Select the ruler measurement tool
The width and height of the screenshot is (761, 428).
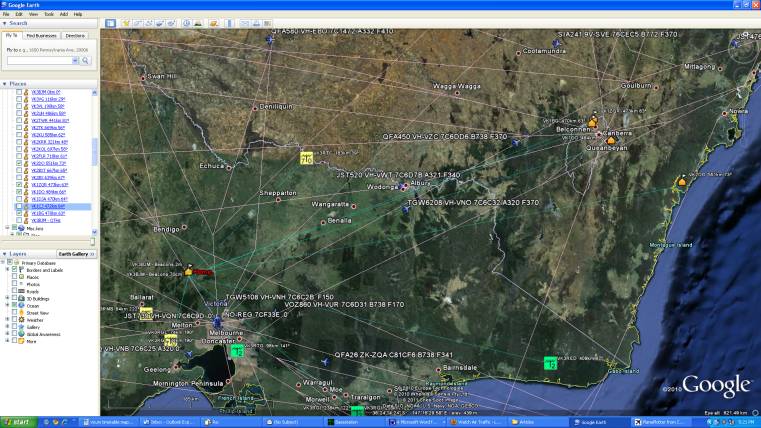[x=229, y=23]
